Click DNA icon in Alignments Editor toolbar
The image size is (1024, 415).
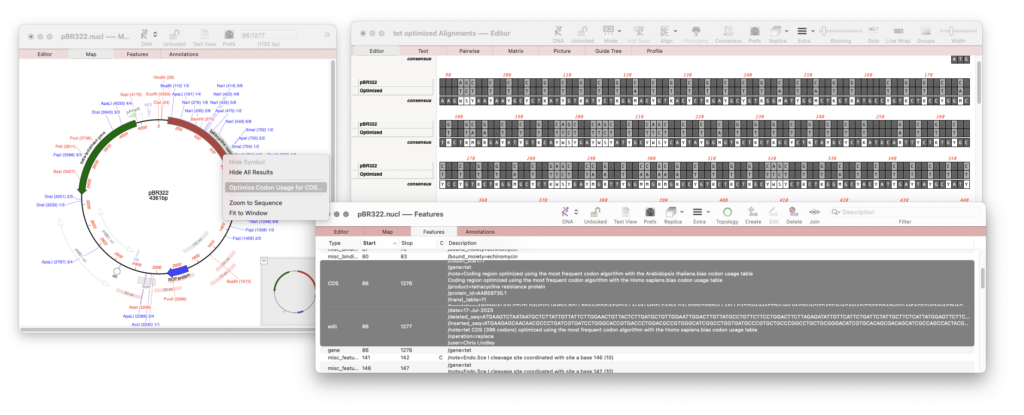pyautogui.click(x=557, y=30)
